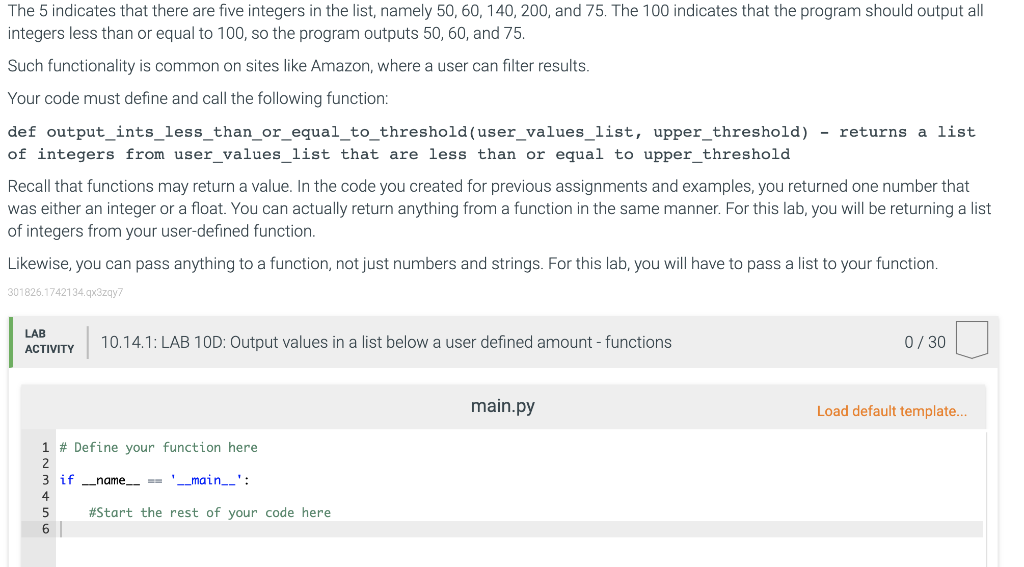Viewport: 1024px width, 567px height.
Task: Click the lab score badge icon
Action: click(972, 340)
